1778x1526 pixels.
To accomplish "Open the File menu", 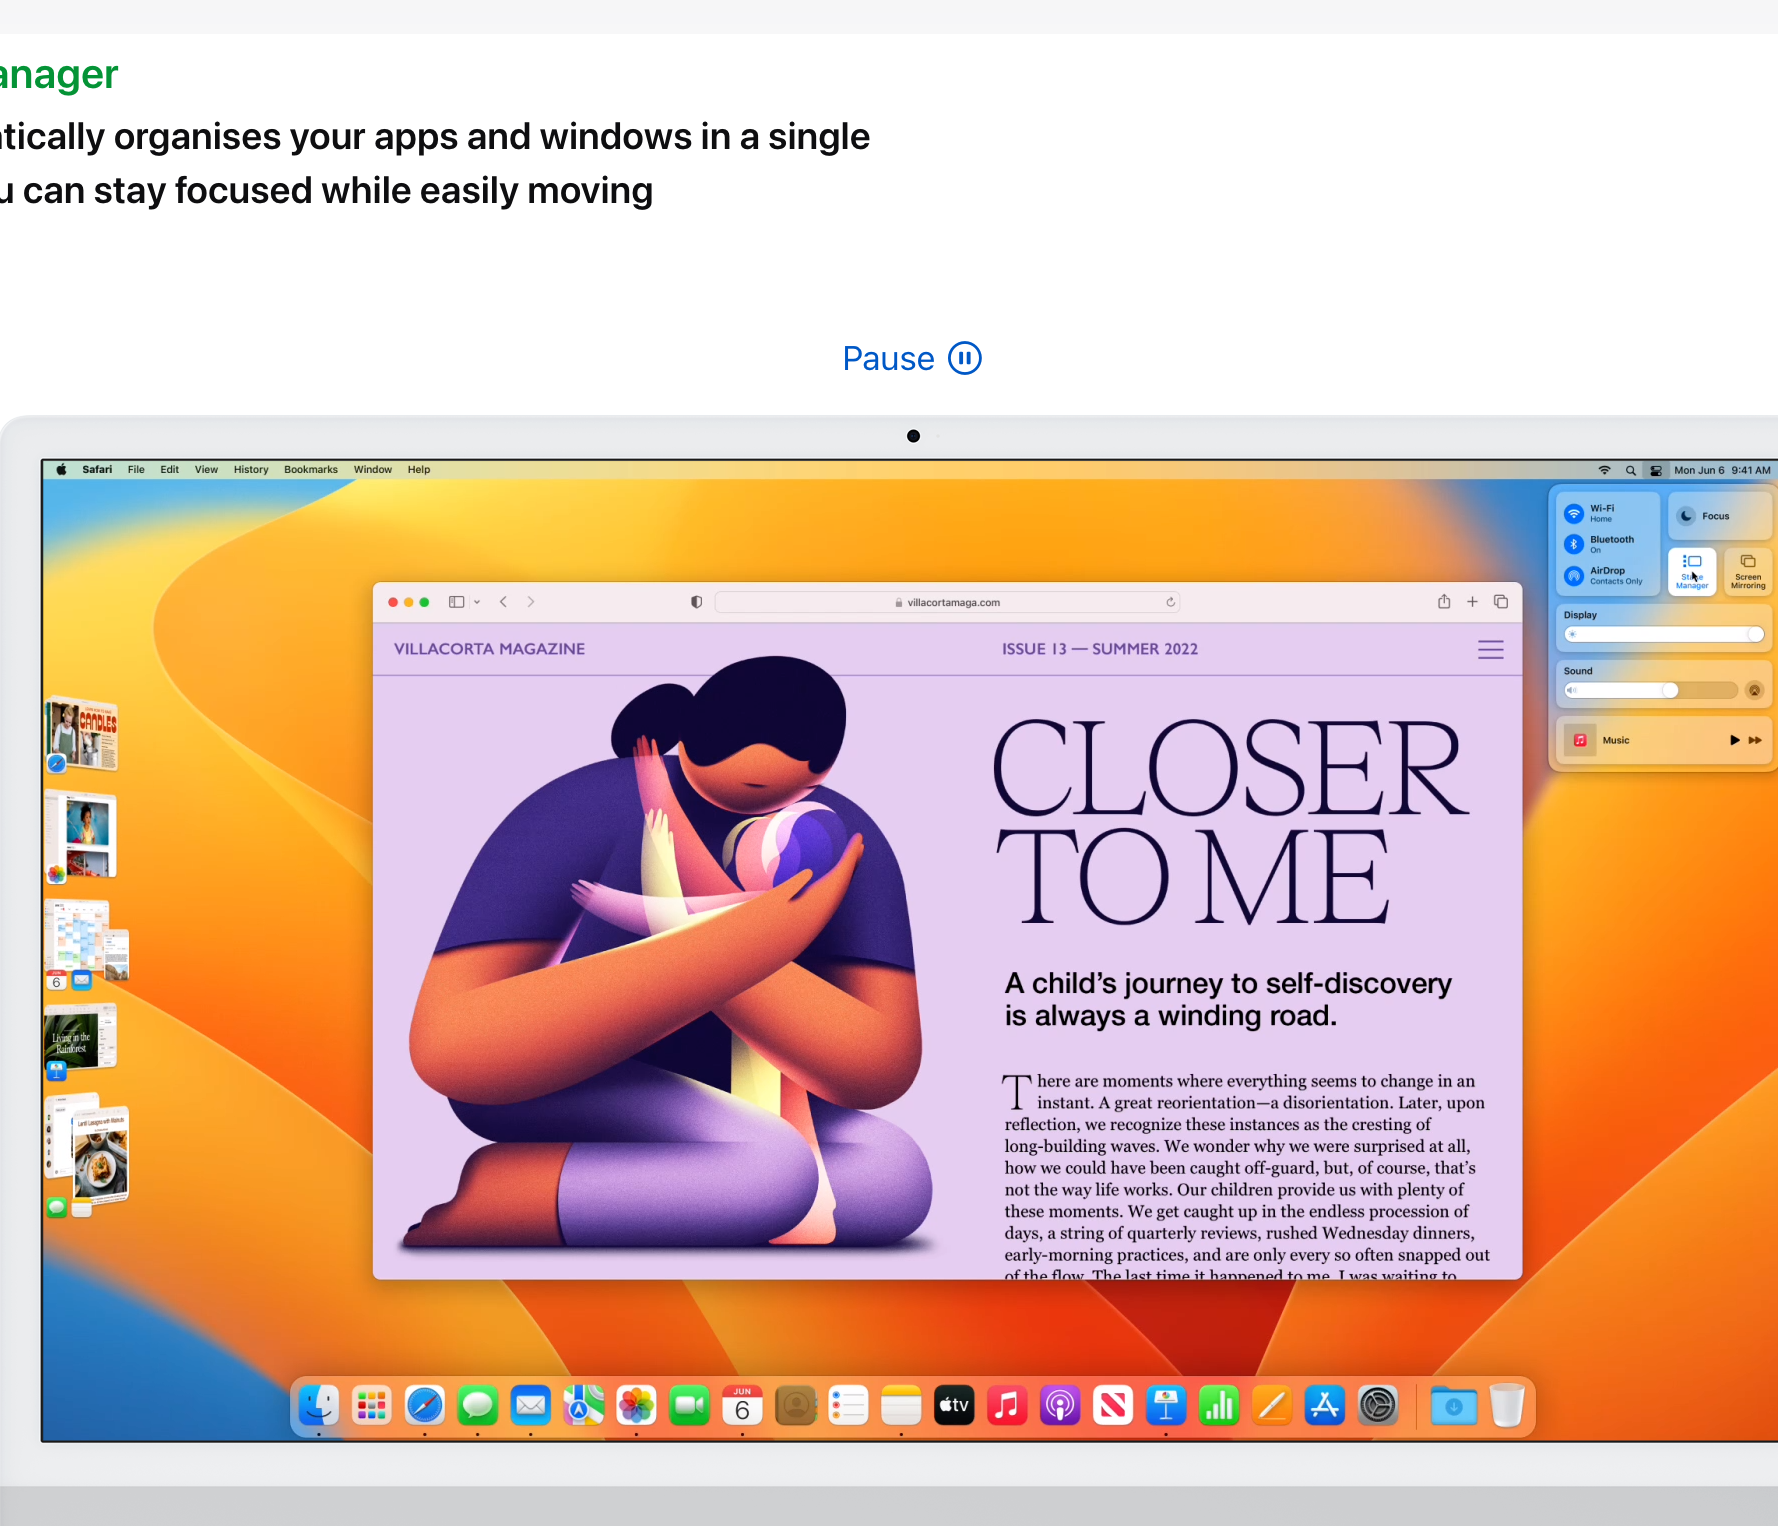I will (x=136, y=469).
